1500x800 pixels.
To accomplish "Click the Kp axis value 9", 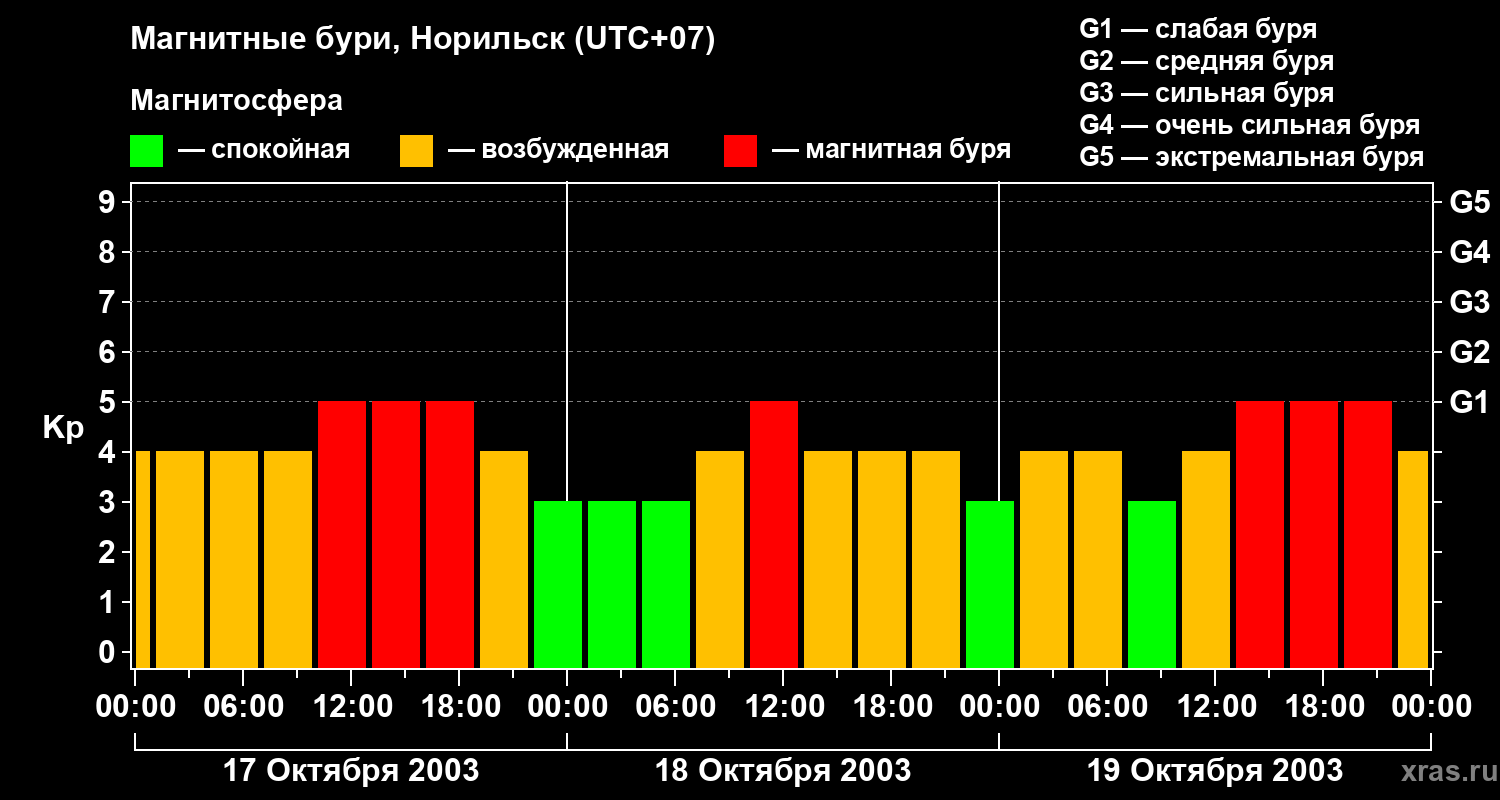I will pos(109,202).
